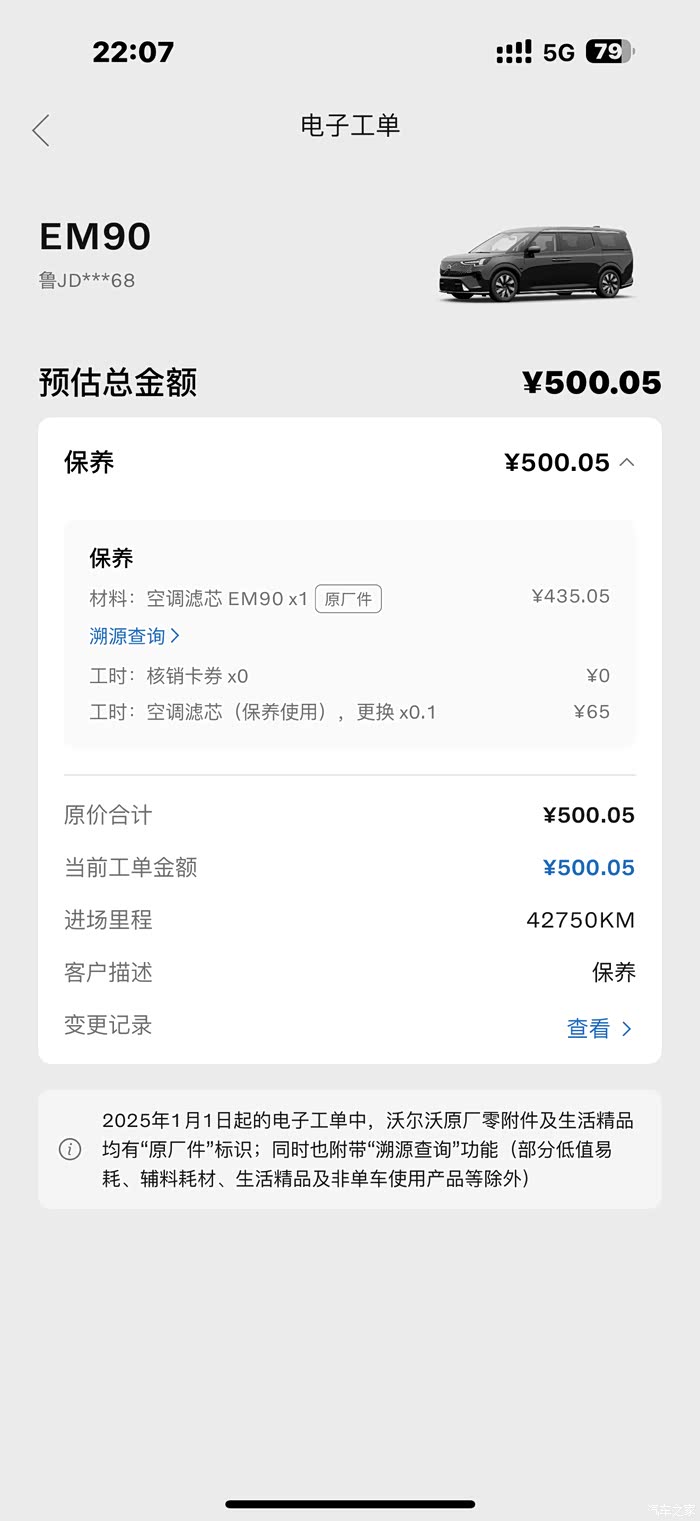Tap the 电子工单 page title
700x1521 pixels.
[x=350, y=126]
